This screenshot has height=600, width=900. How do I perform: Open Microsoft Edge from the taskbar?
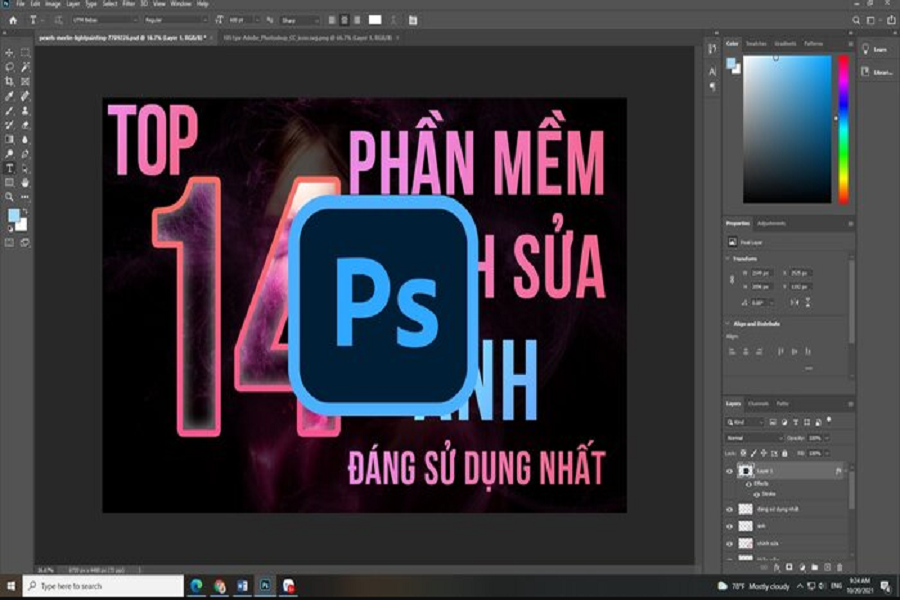point(196,586)
